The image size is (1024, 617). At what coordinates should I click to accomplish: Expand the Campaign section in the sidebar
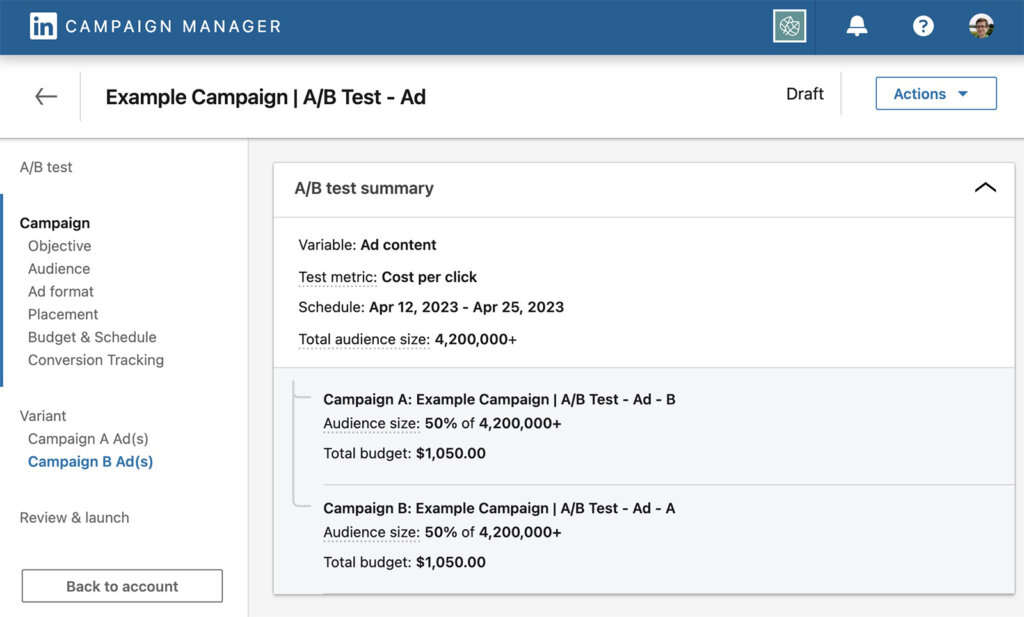(54, 222)
